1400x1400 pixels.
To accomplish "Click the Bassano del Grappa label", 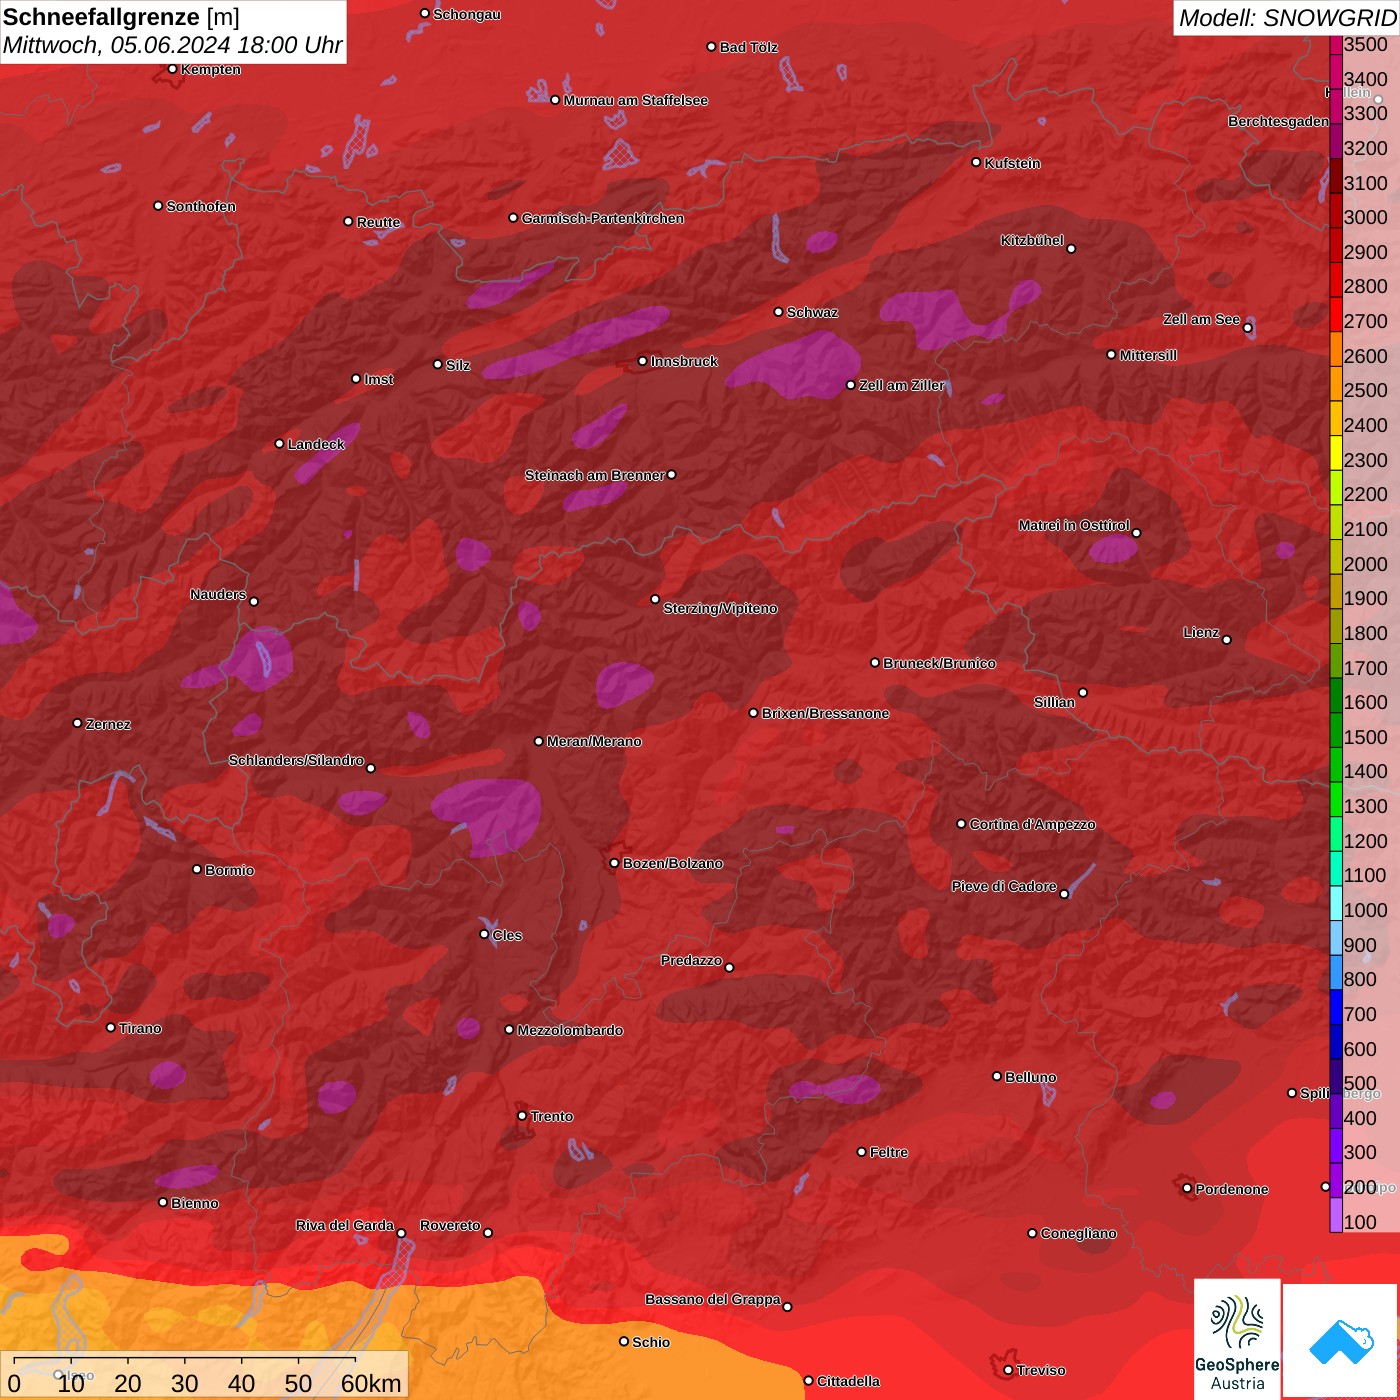I will [713, 1299].
